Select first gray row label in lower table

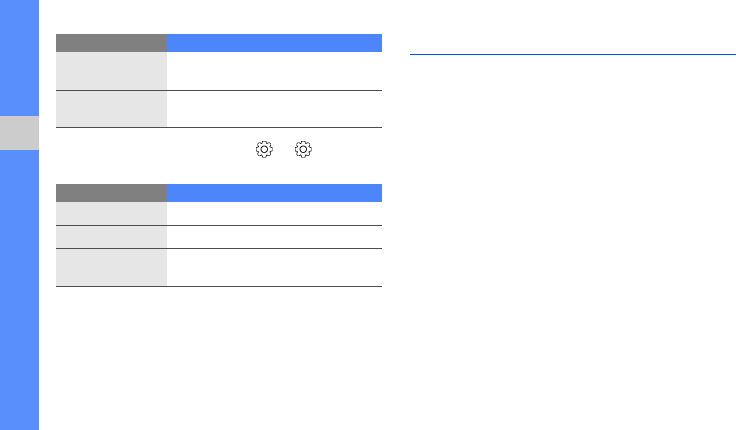[111, 213]
